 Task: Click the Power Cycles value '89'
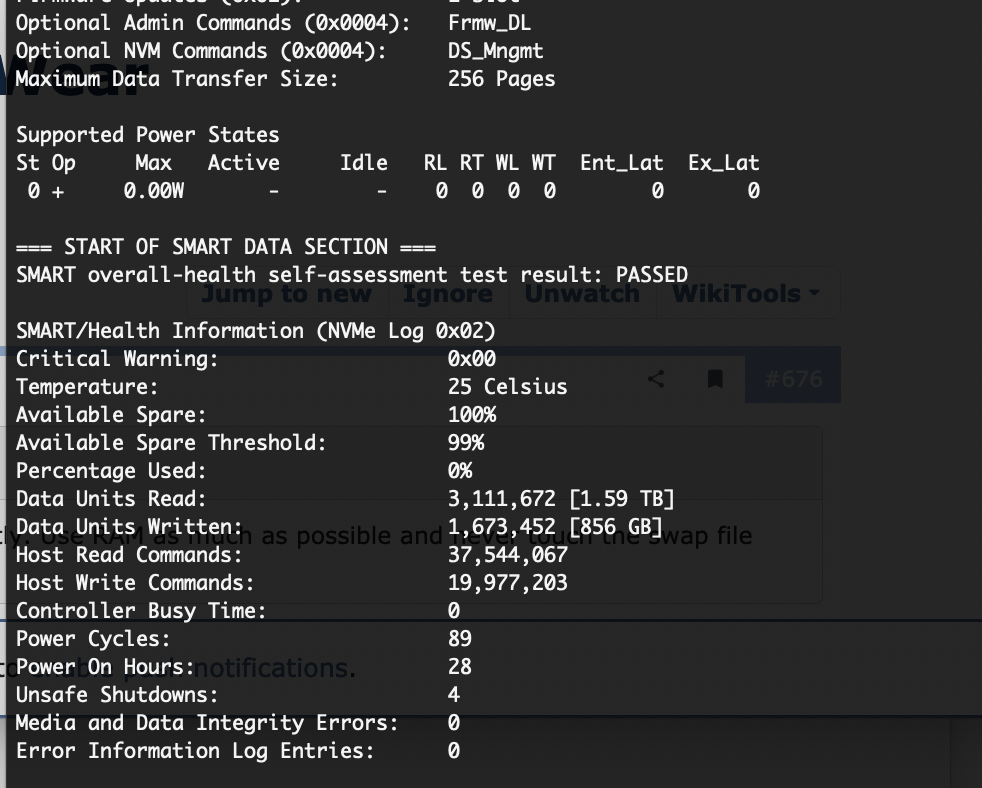pos(460,639)
